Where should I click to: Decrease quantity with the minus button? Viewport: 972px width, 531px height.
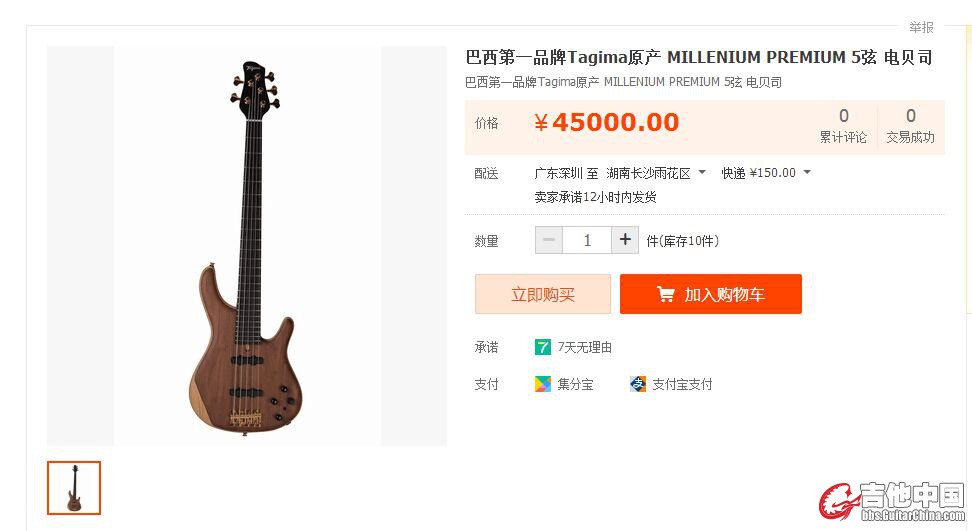click(x=549, y=240)
